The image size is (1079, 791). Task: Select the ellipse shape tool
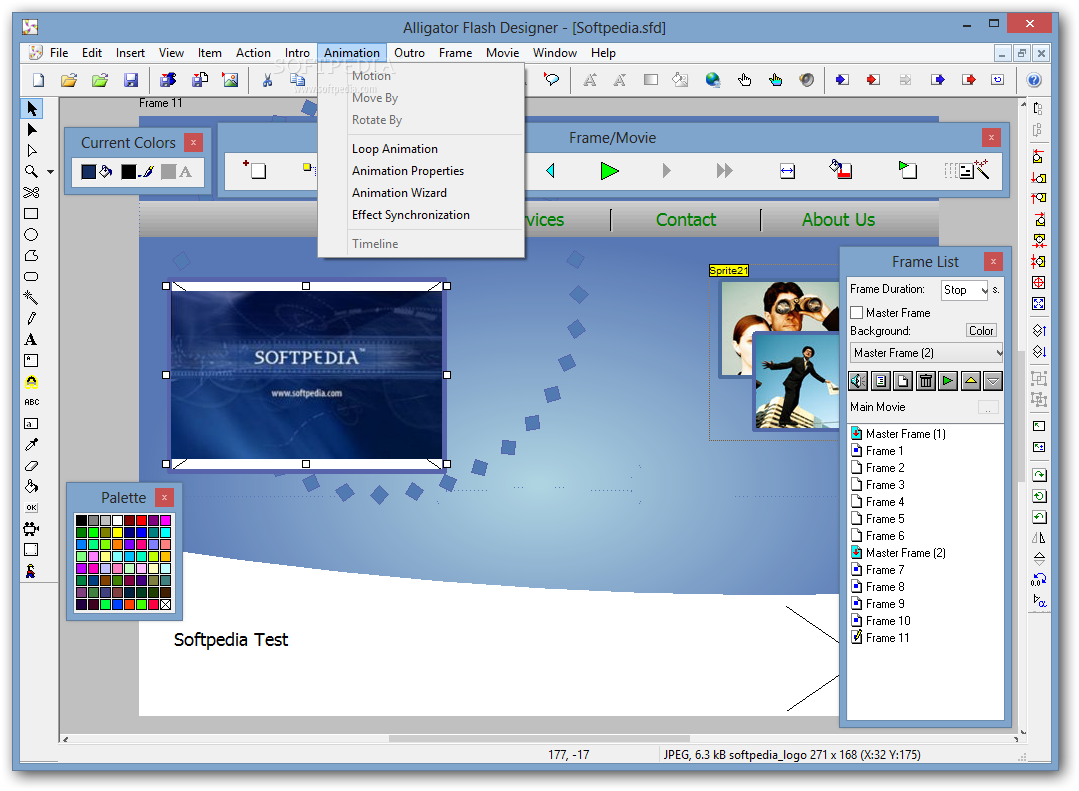pyautogui.click(x=31, y=235)
